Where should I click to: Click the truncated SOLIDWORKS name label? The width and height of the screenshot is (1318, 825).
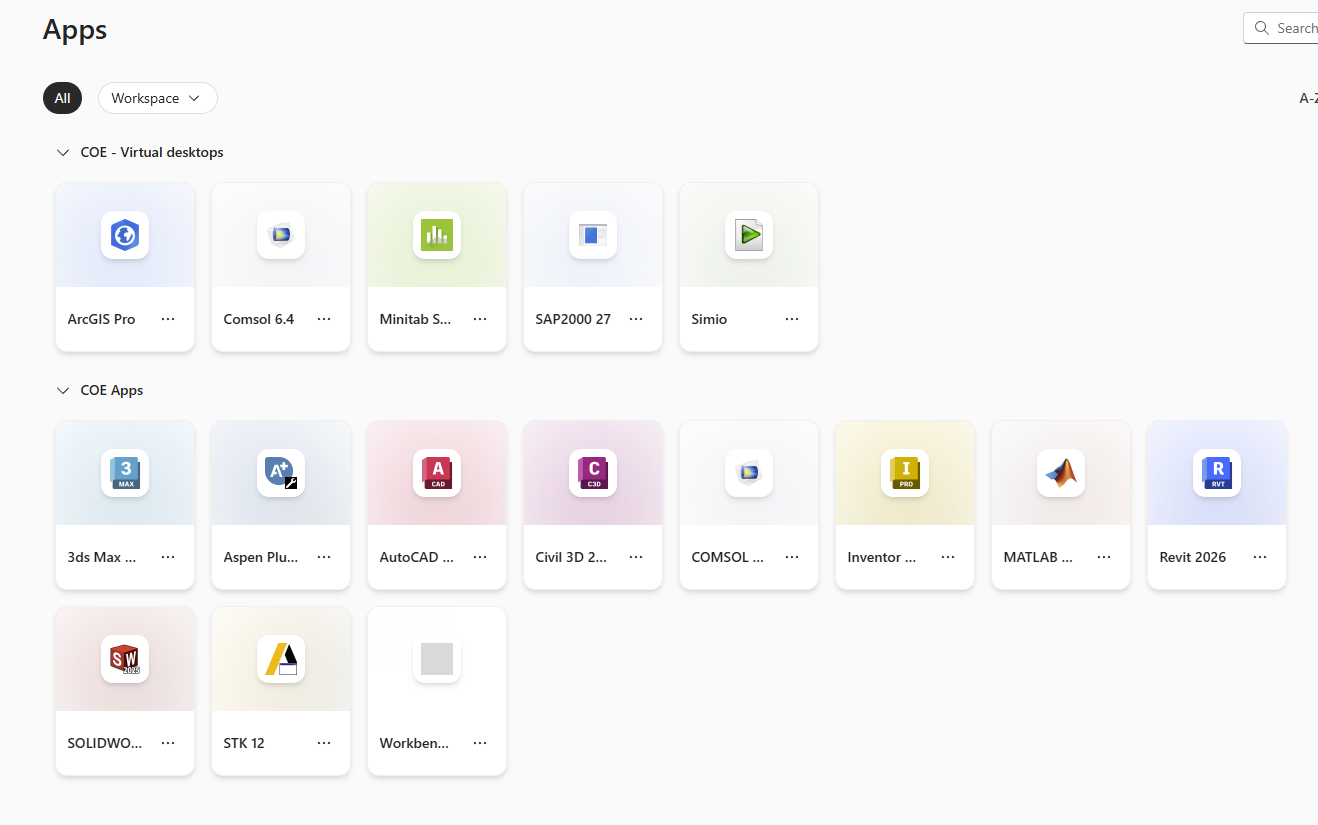(105, 743)
